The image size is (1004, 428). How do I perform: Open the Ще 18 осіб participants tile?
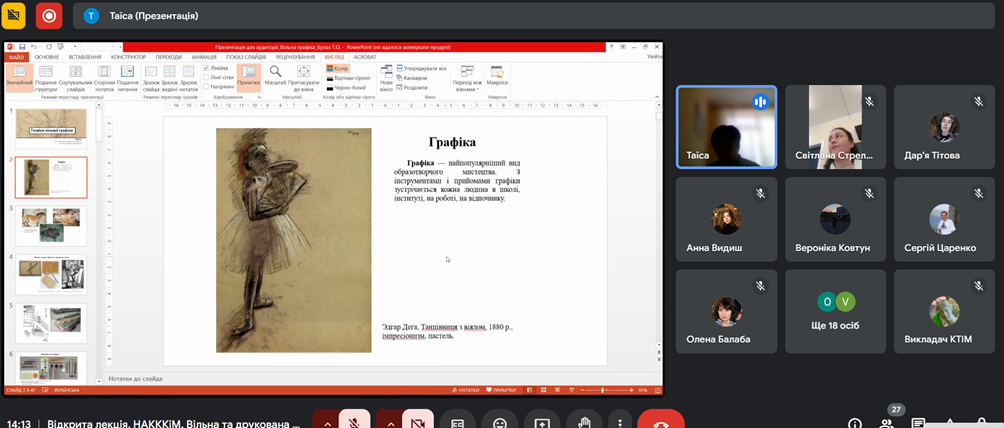point(836,311)
